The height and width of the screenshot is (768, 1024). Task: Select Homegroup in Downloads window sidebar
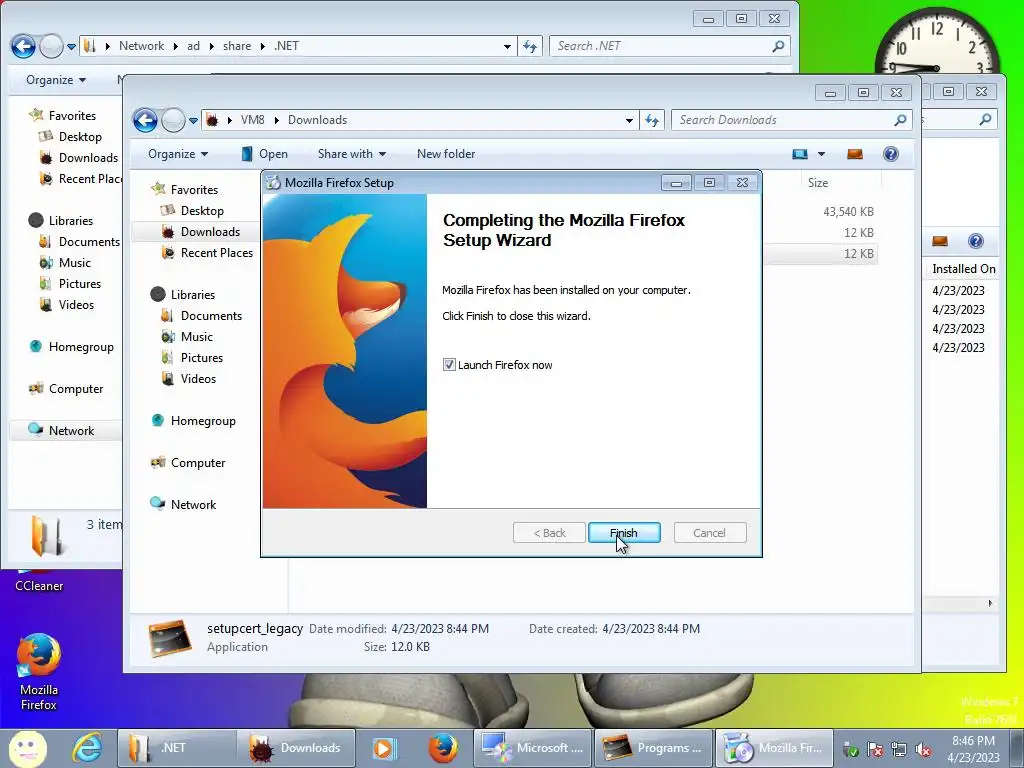202,421
